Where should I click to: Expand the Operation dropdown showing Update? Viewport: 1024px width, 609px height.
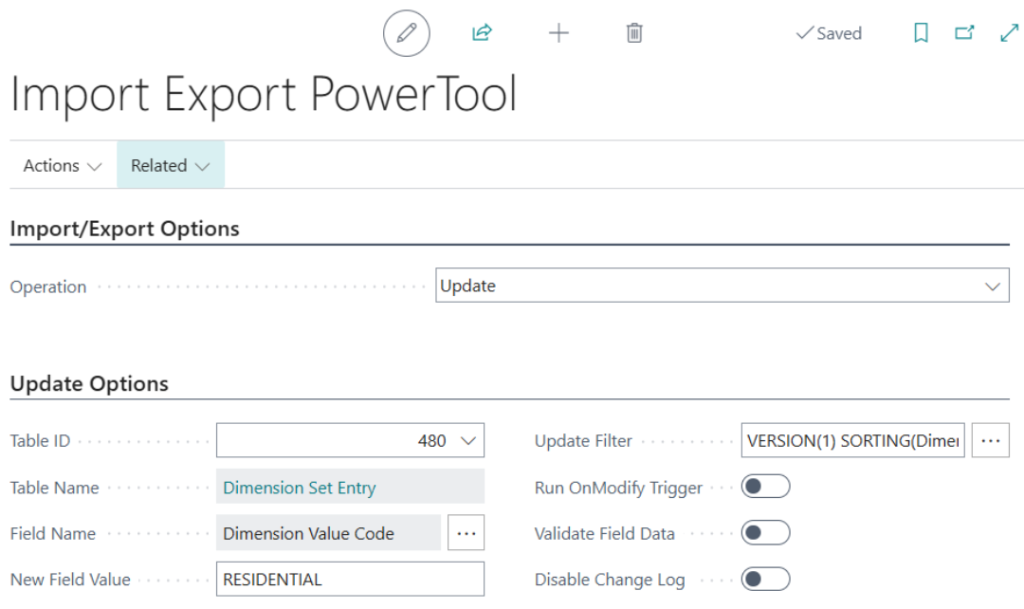point(722,286)
